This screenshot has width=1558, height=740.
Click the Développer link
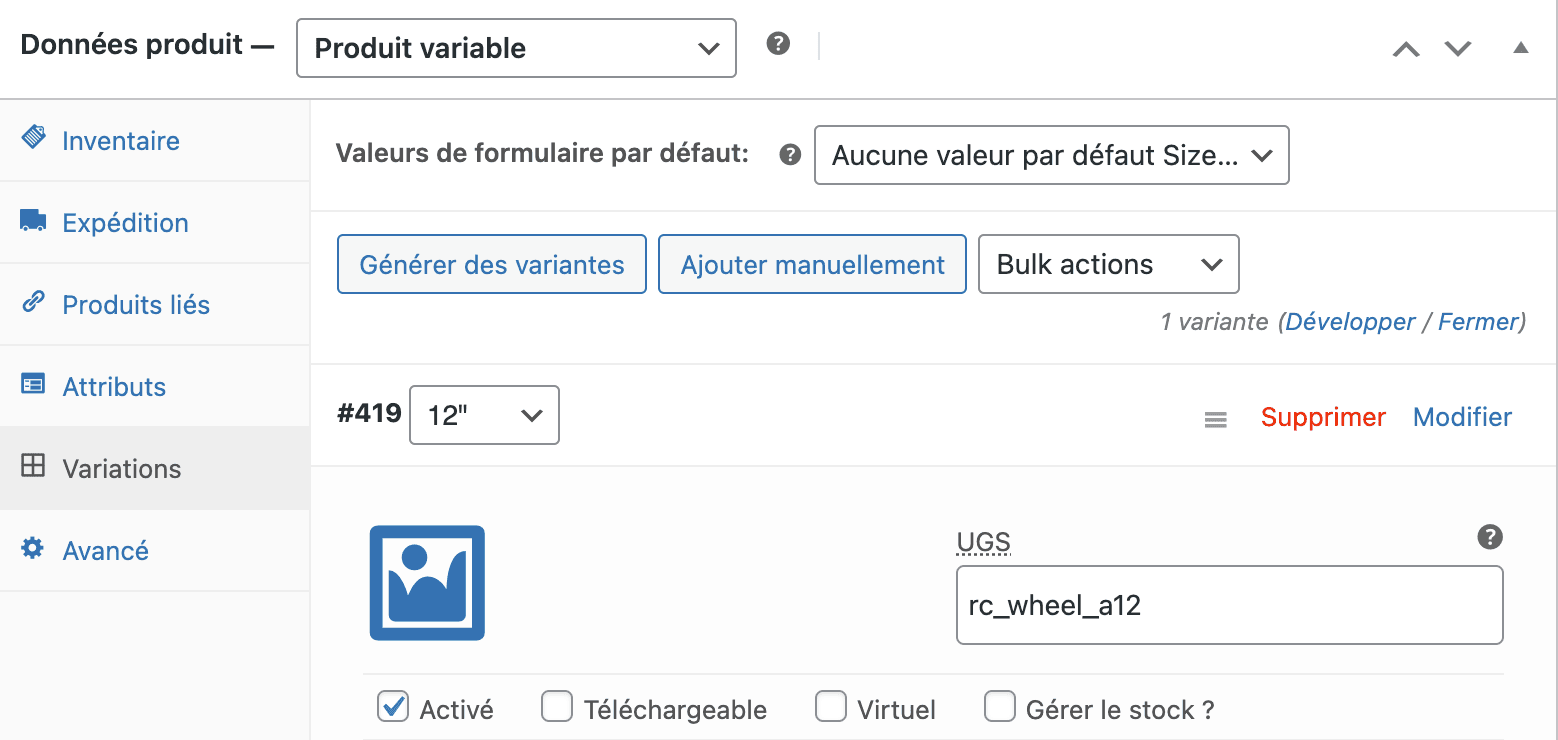(x=1351, y=321)
